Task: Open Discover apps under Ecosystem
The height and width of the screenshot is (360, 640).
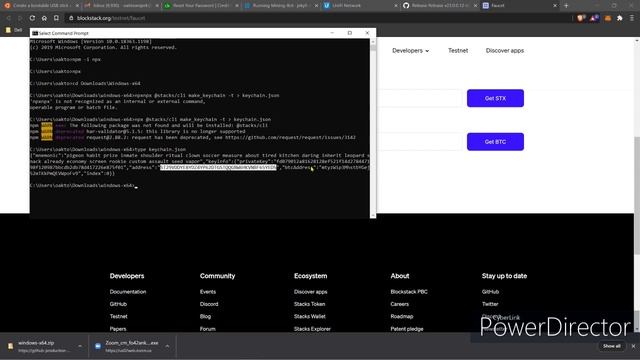Action: 310,292
